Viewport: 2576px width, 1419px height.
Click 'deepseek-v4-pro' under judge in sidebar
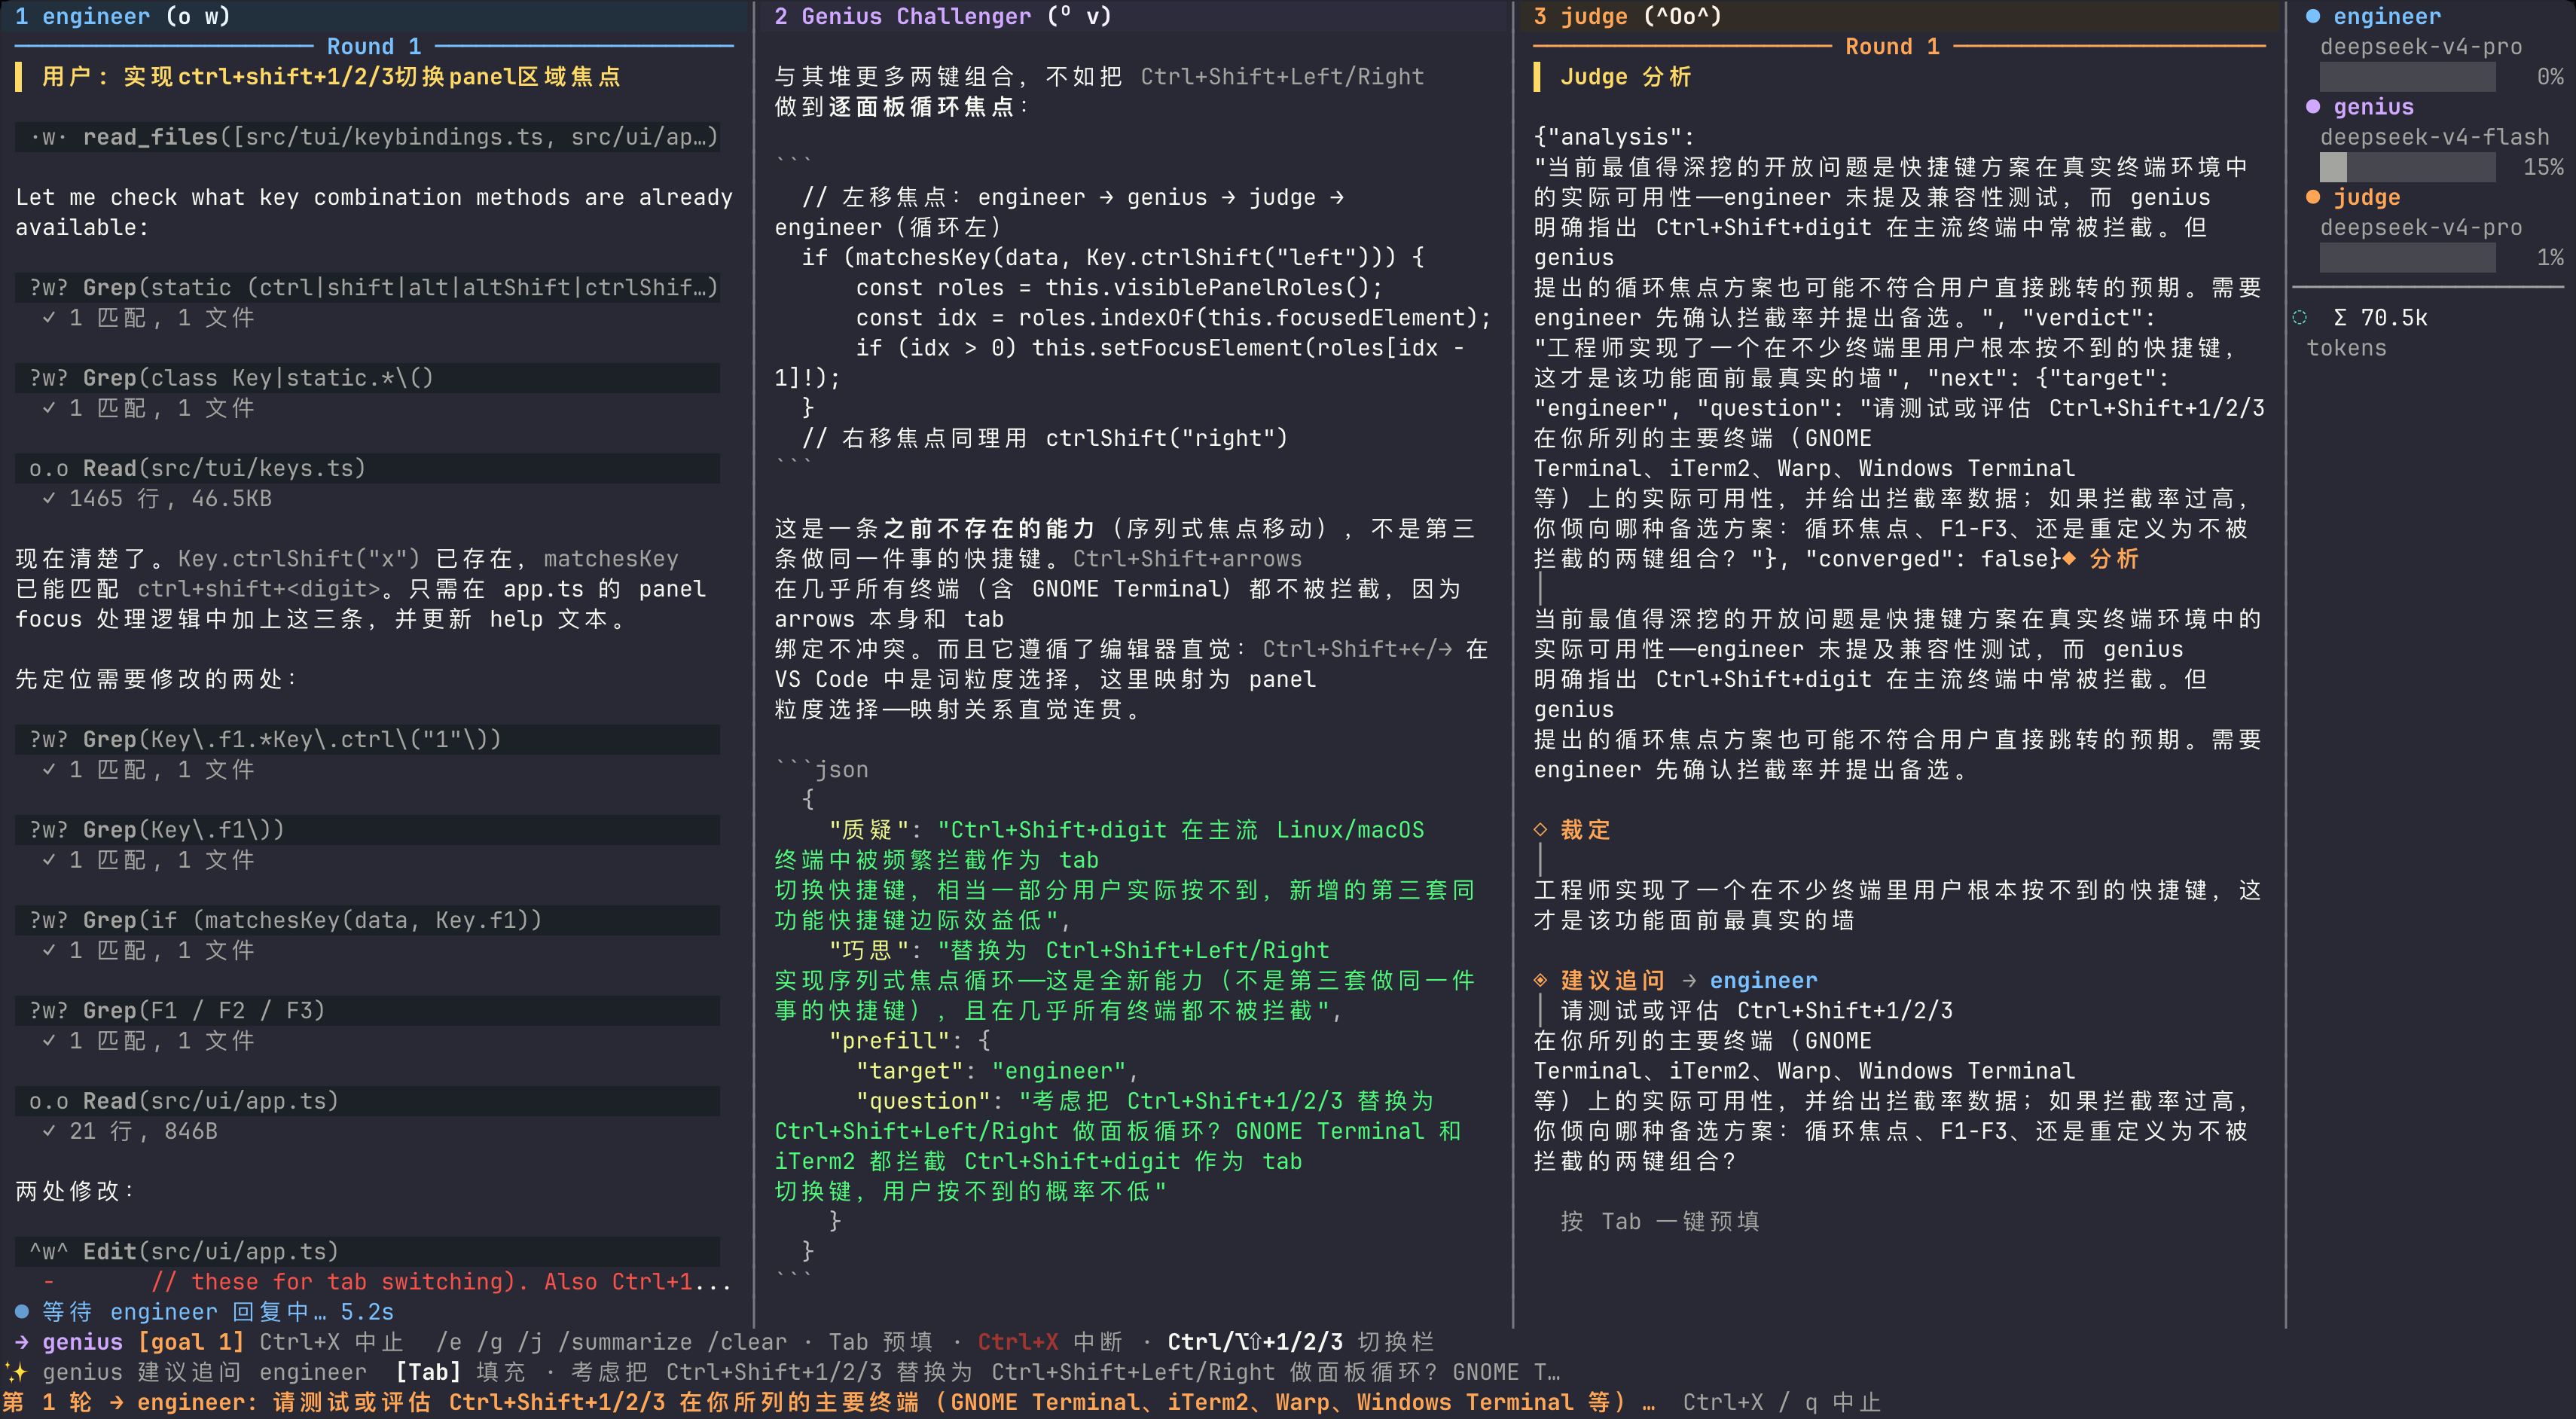pyautogui.click(x=2421, y=228)
